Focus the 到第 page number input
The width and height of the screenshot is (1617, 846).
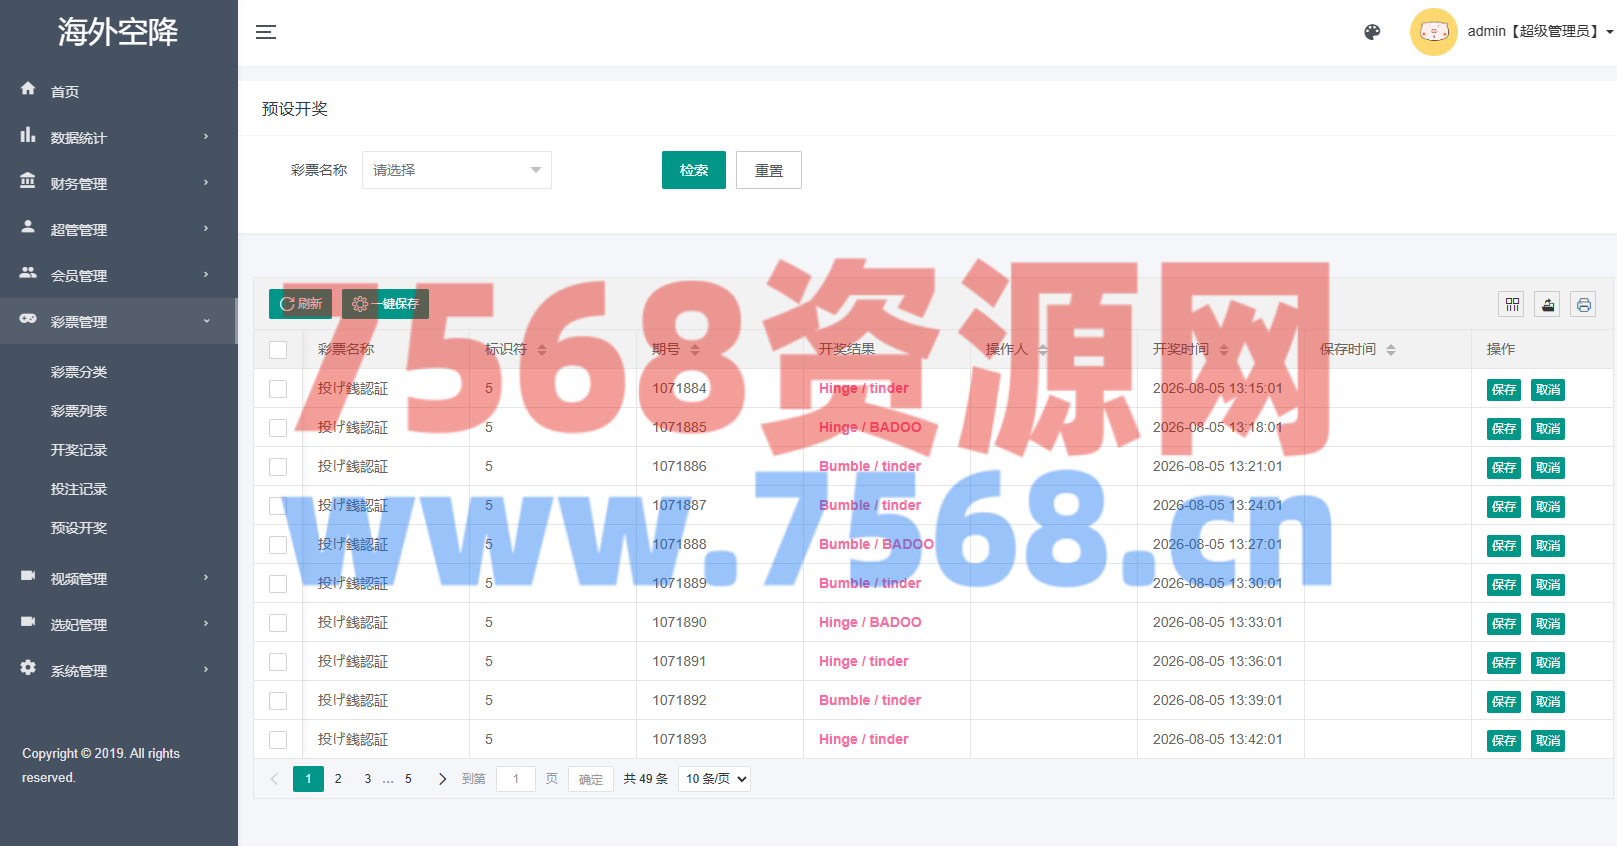[516, 779]
